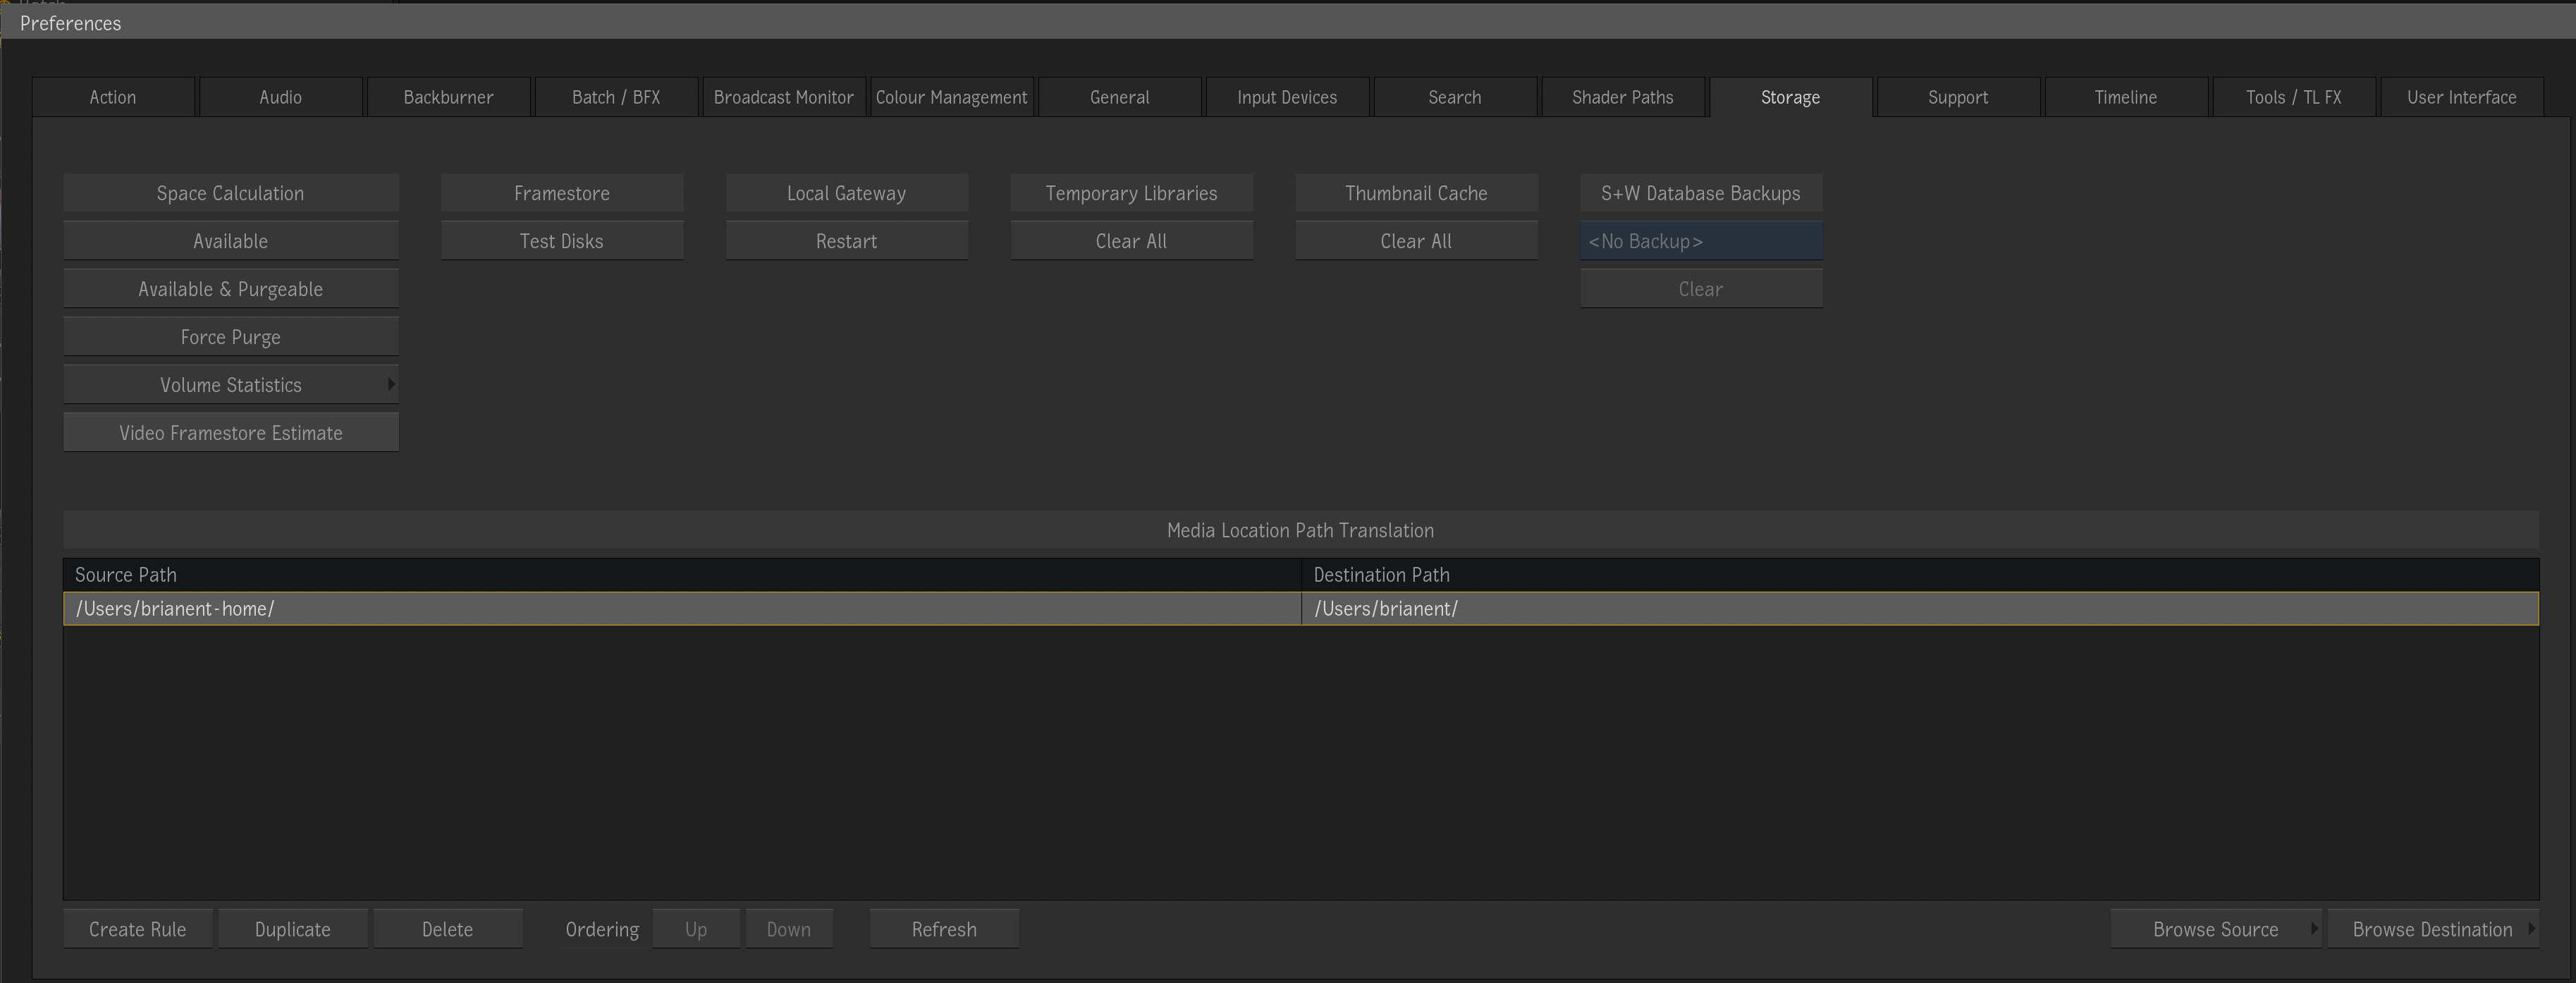The width and height of the screenshot is (2576, 983).
Task: Switch to the Colour Management tab
Action: [x=951, y=97]
